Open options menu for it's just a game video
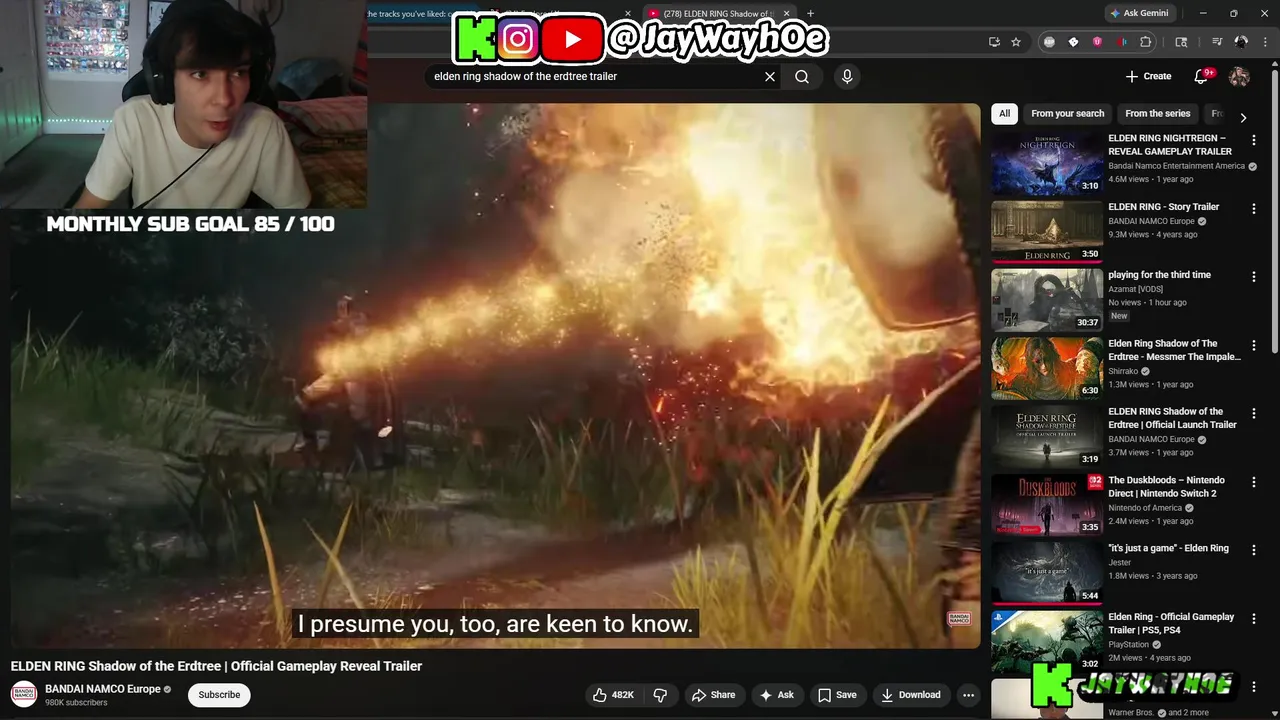Image resolution: width=1280 pixels, height=720 pixels. click(x=1254, y=550)
